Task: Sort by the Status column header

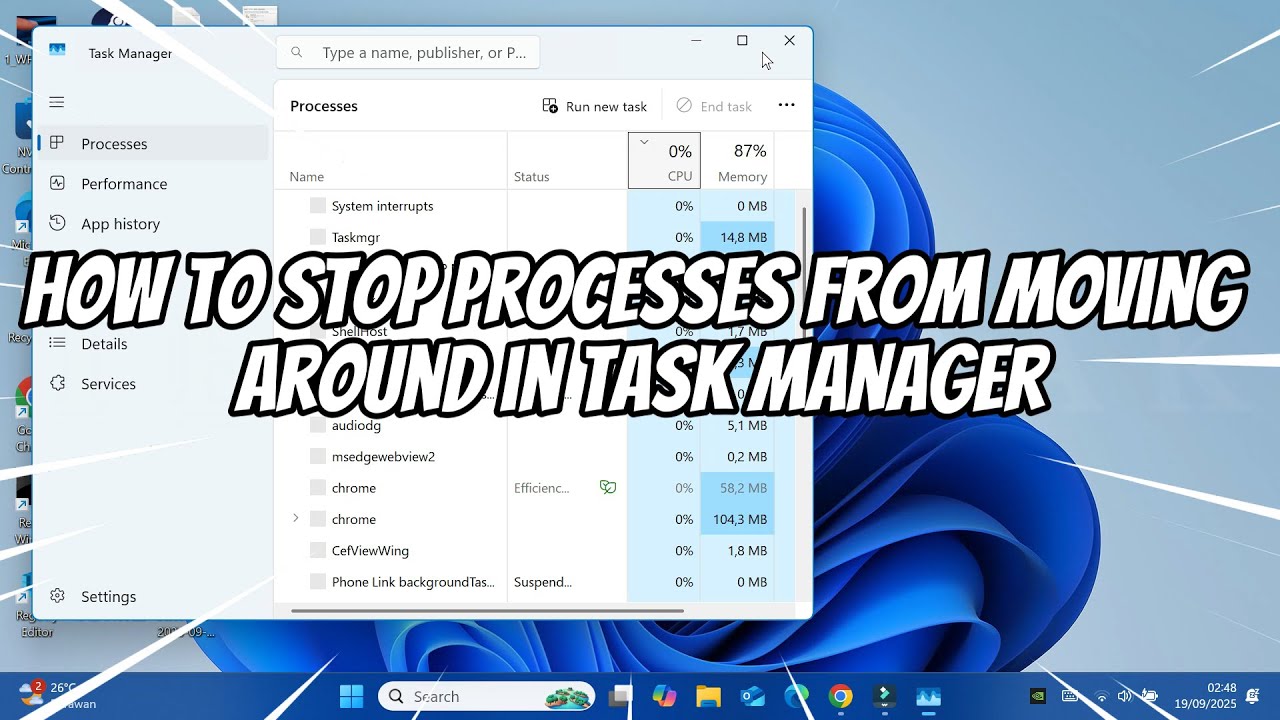Action: (x=567, y=160)
